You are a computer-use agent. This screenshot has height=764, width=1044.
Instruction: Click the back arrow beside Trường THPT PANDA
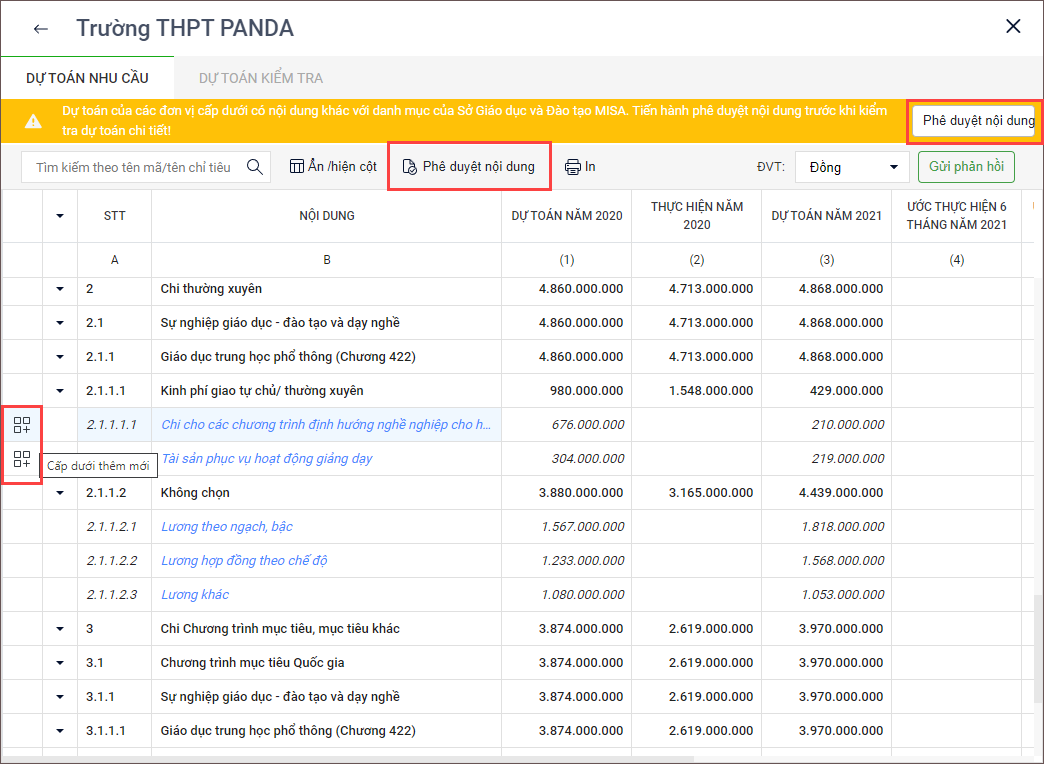40,28
